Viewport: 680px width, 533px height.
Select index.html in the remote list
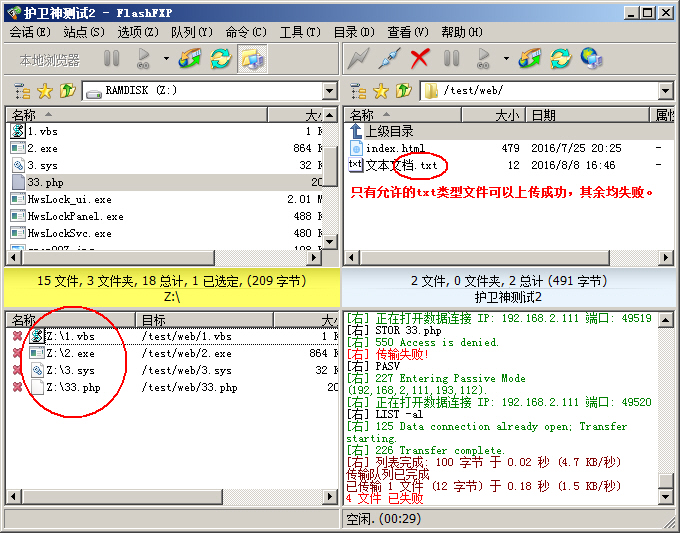(394, 148)
